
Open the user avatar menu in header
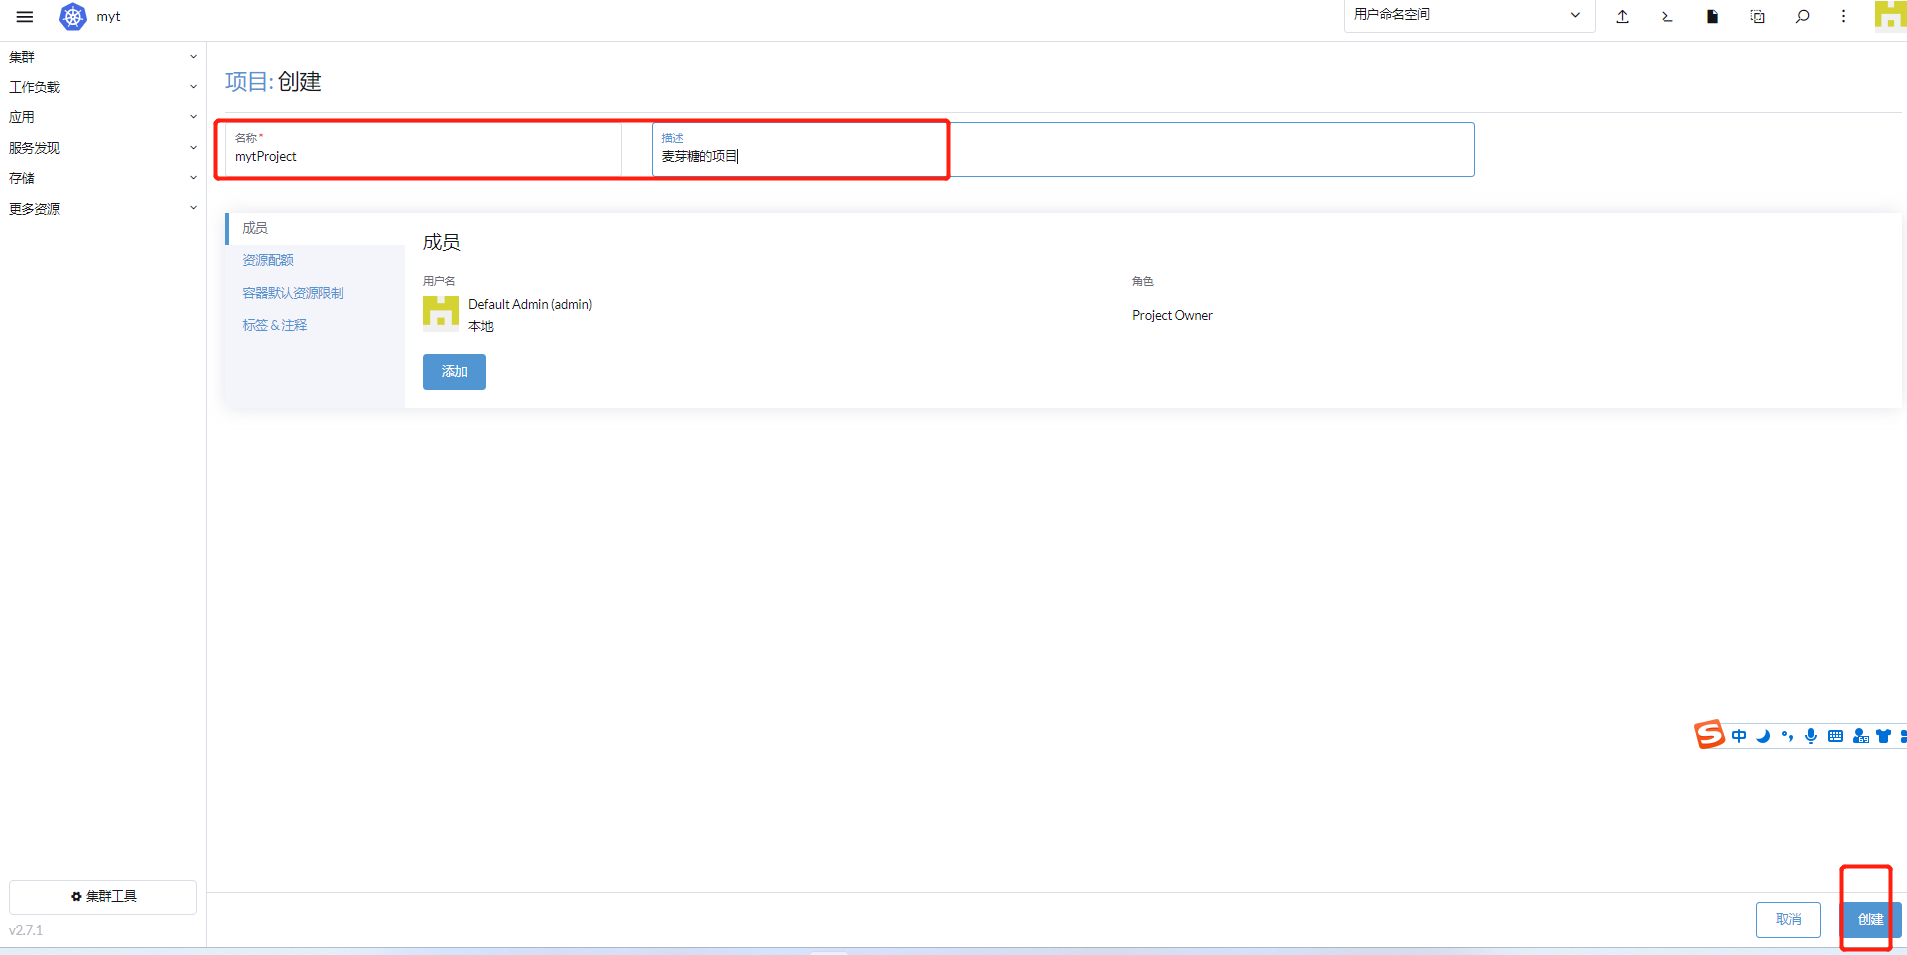coord(1890,16)
